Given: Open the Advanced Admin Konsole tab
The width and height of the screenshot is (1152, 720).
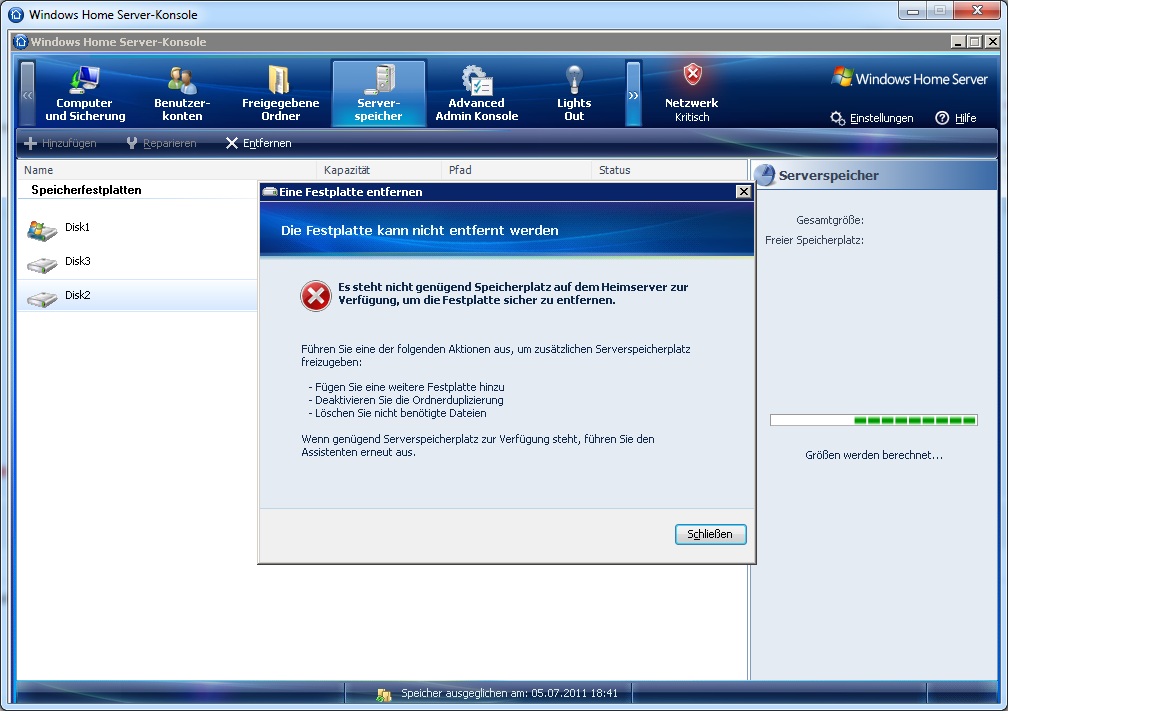Looking at the screenshot, I should [x=477, y=94].
